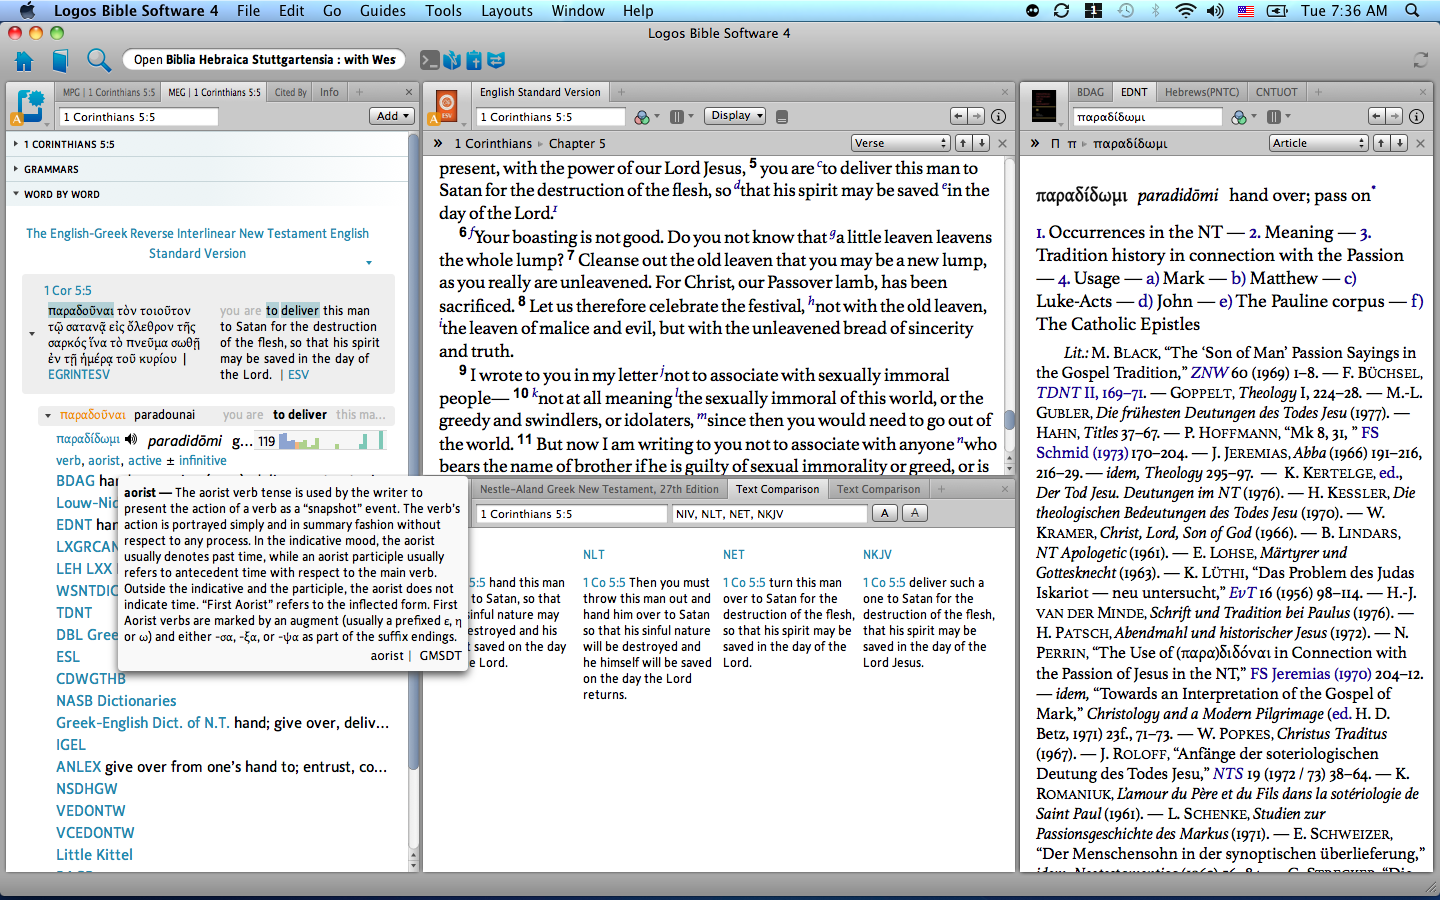
Task: Toggle panel link columns icon in EDNT panel
Action: pos(1274,117)
